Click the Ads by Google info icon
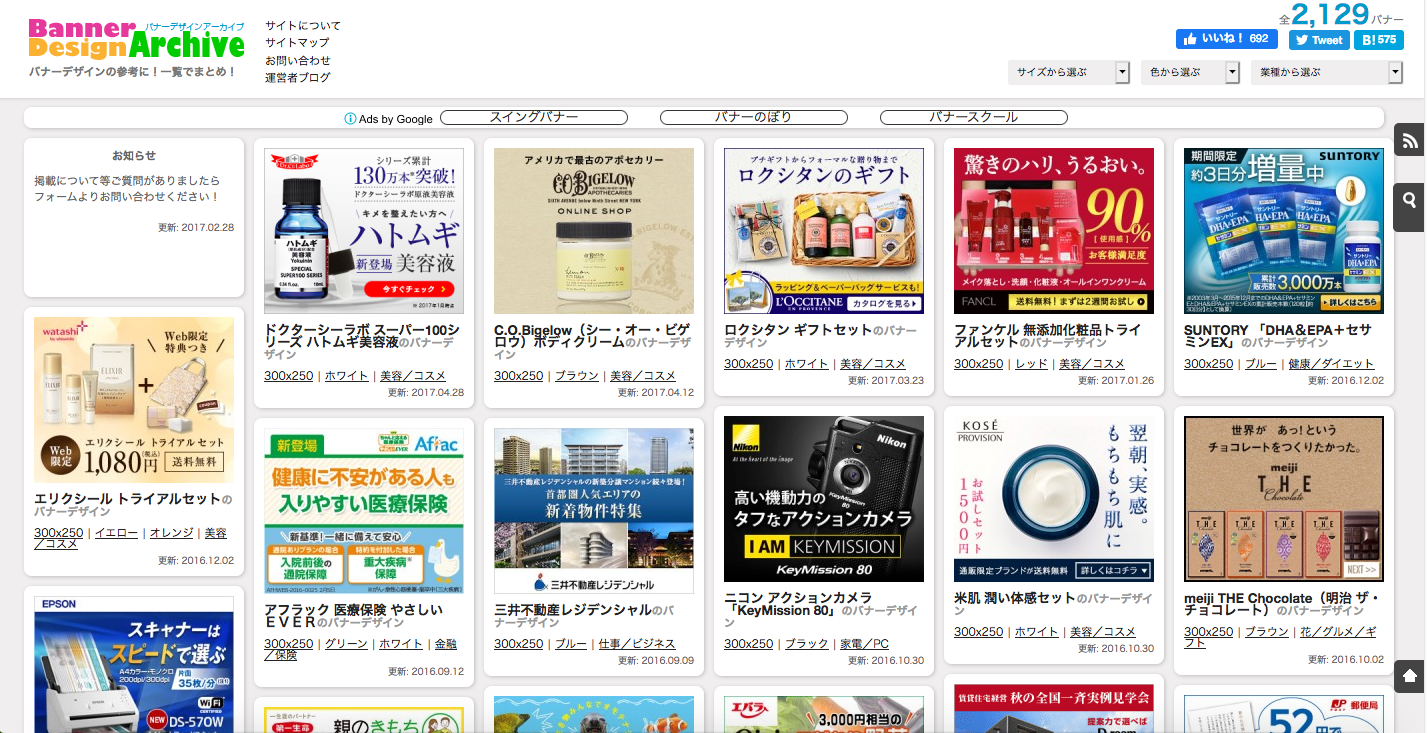Viewport: 1427px width, 733px height. 350,119
